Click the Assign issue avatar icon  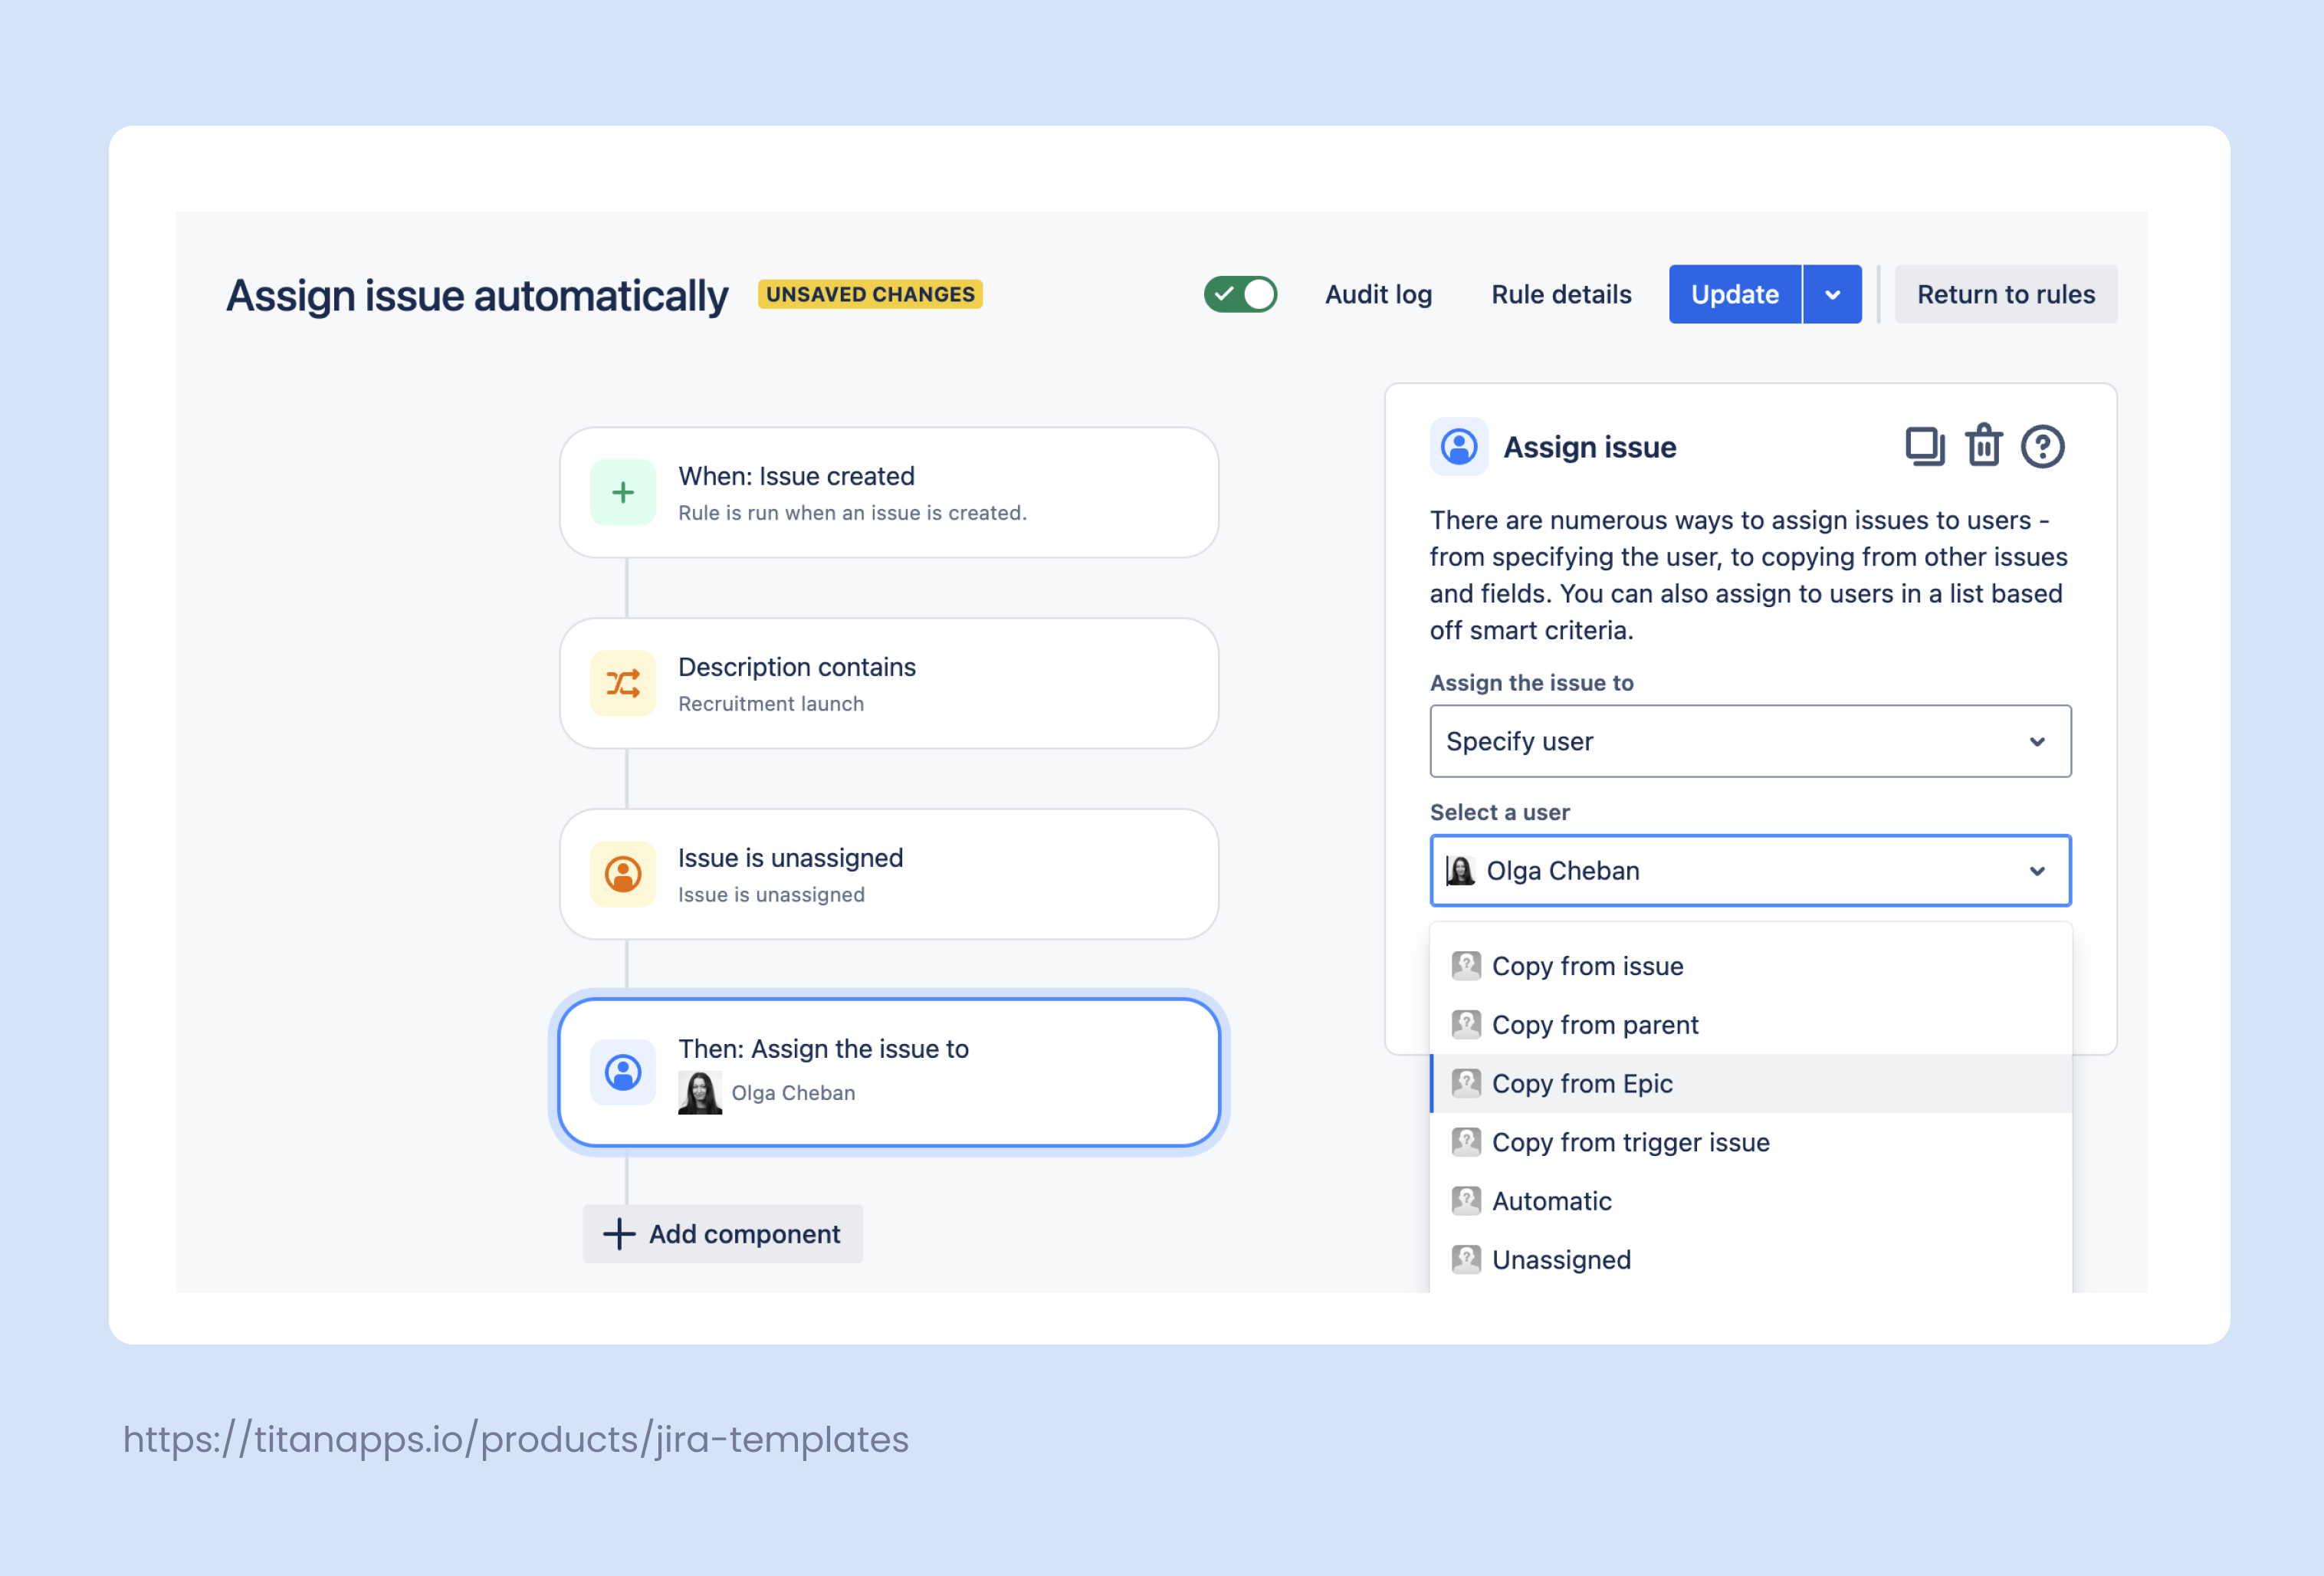click(x=1459, y=447)
